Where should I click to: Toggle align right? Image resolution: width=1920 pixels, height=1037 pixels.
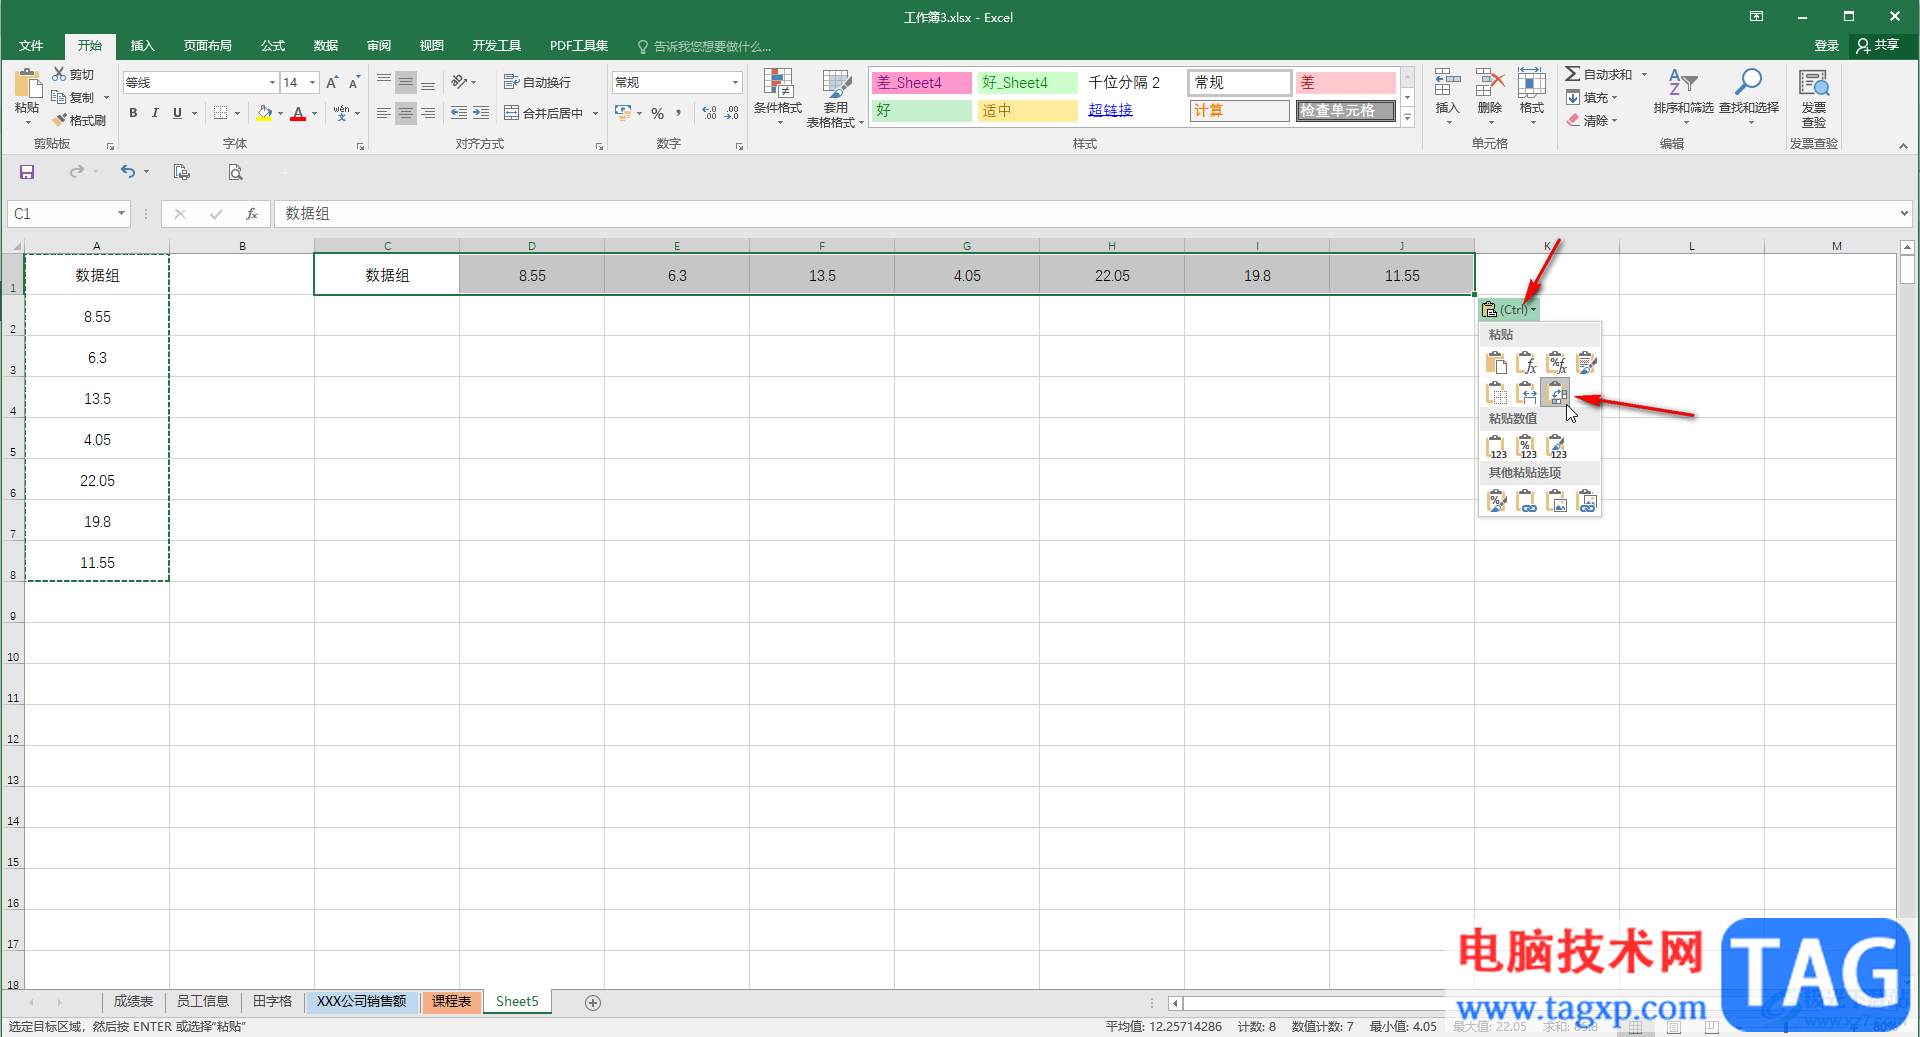pos(428,113)
